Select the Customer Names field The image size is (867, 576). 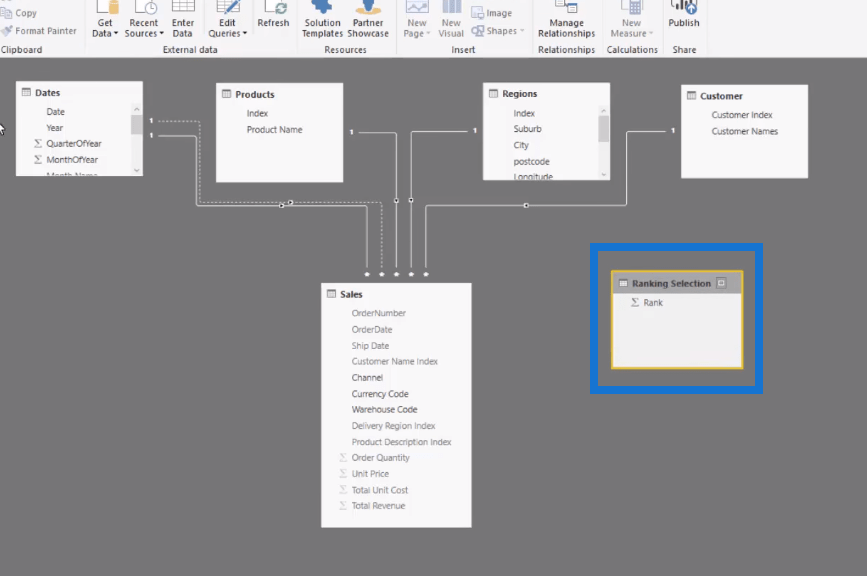744,132
